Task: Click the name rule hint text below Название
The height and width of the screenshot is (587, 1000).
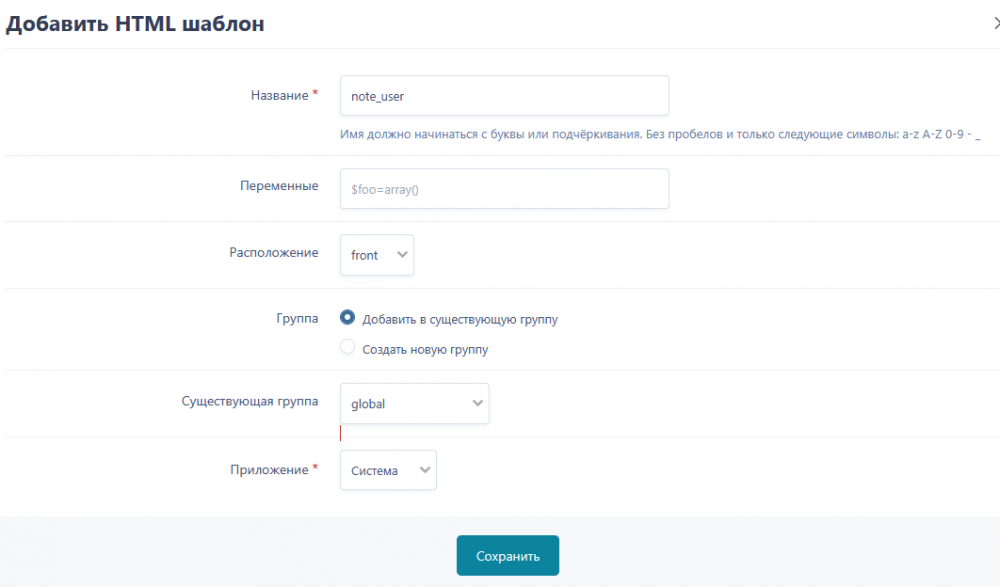Action: (x=660, y=135)
